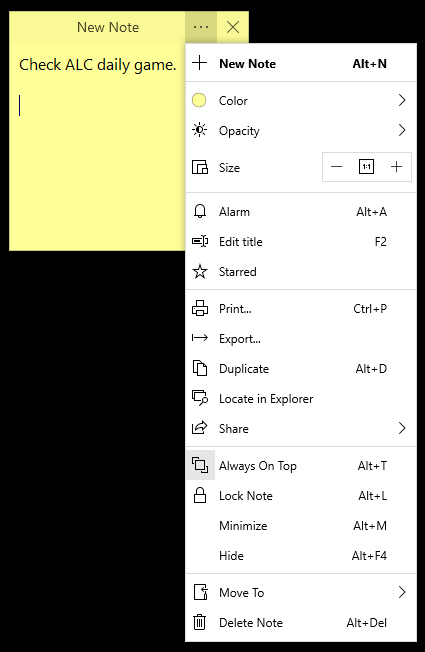
Task: Click the plus icon beside New Note
Action: (x=200, y=63)
